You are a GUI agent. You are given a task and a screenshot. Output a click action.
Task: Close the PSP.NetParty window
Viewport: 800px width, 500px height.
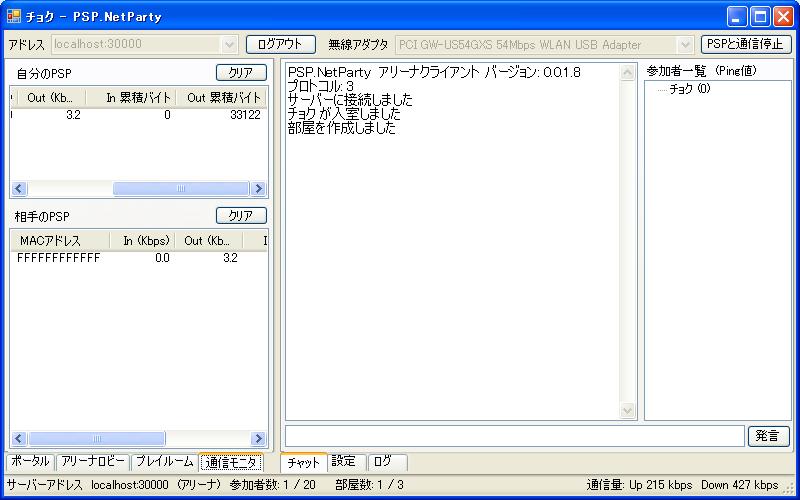point(784,16)
